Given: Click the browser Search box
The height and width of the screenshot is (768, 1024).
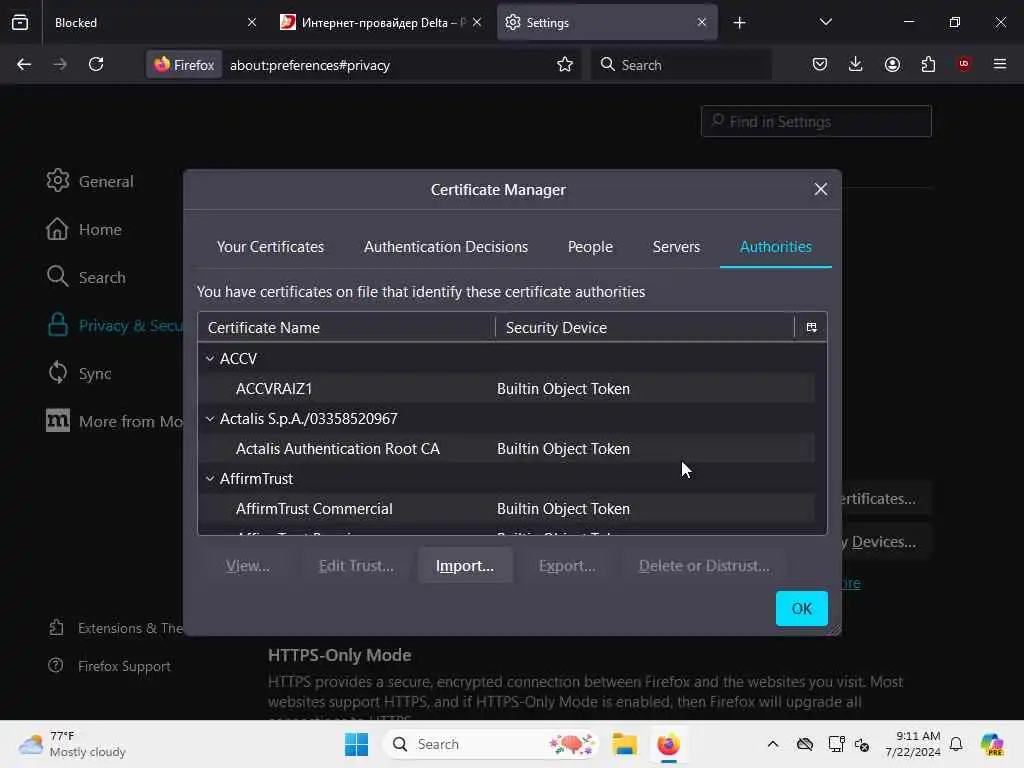Looking at the screenshot, I should click(x=681, y=65).
